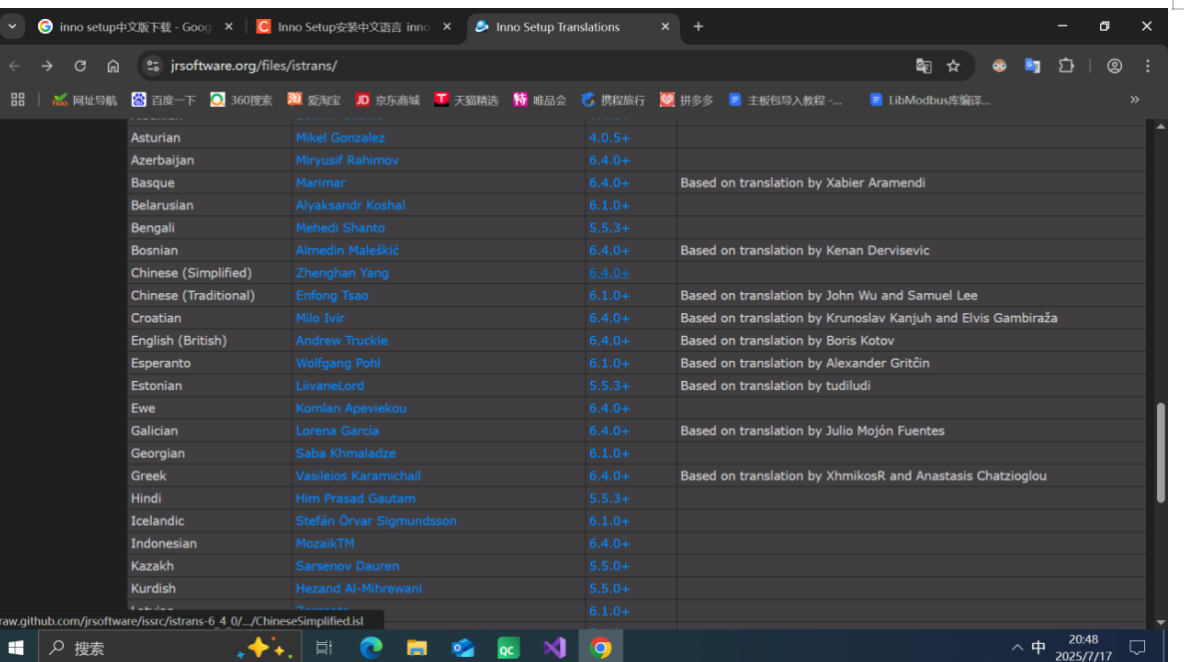Click the avatar extension icon in toolbar
Screen dimensions: 1184x662
(999, 66)
